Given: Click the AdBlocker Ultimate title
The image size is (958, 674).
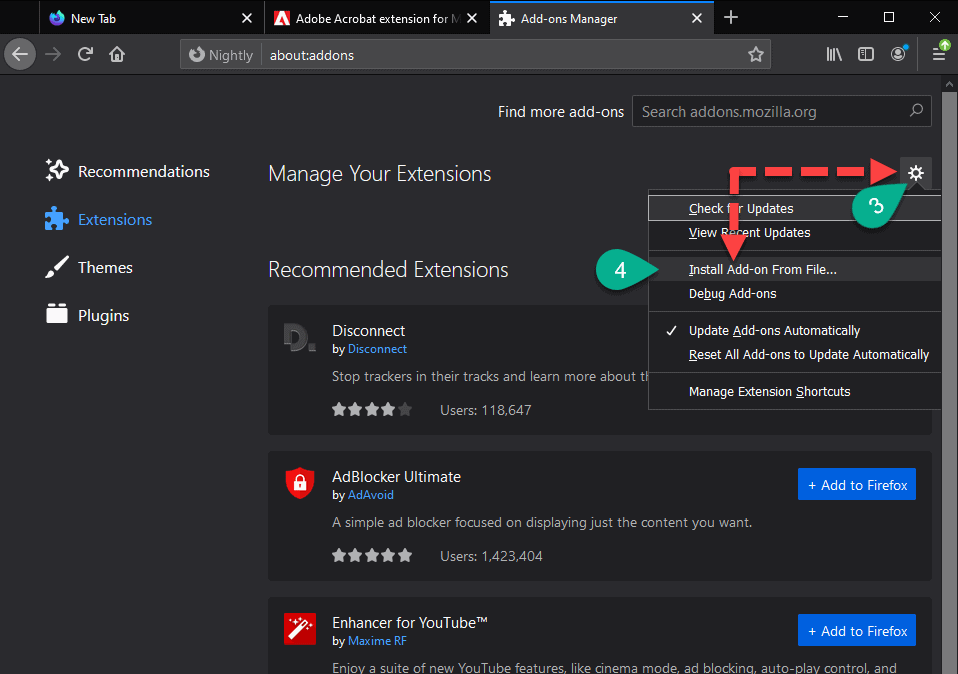Looking at the screenshot, I should [x=397, y=477].
